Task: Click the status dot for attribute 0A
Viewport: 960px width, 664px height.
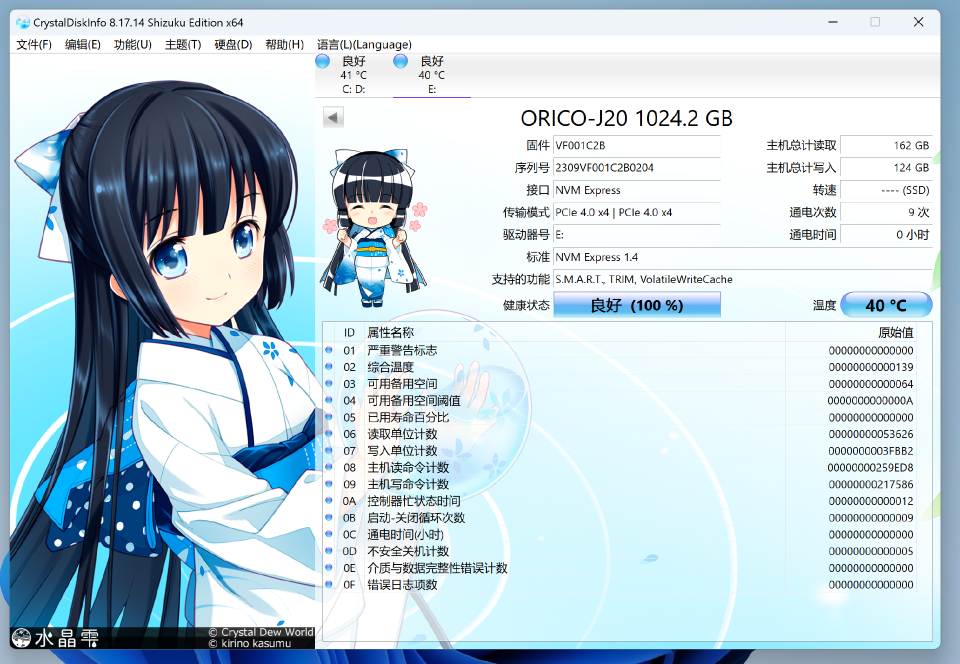Action: (x=329, y=501)
